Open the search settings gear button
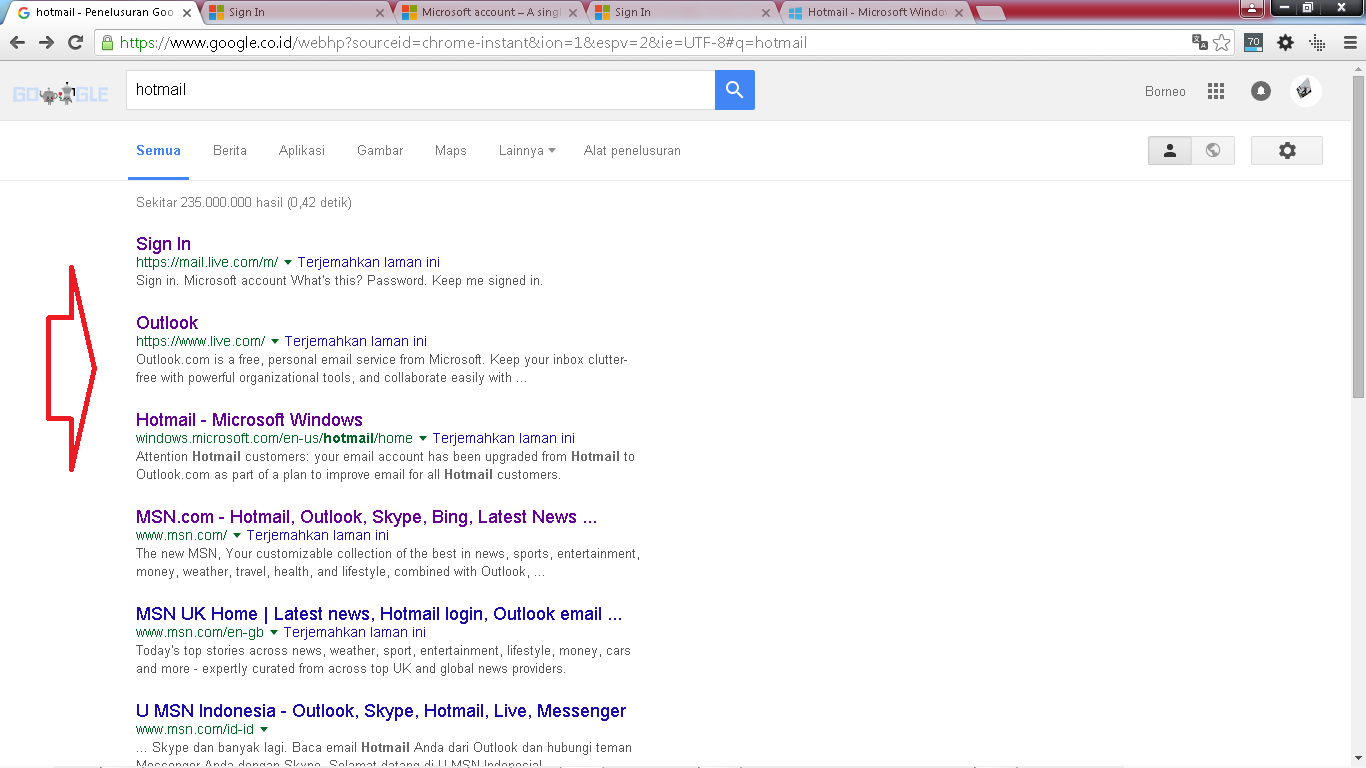Viewport: 1366px width, 768px height. coord(1287,150)
